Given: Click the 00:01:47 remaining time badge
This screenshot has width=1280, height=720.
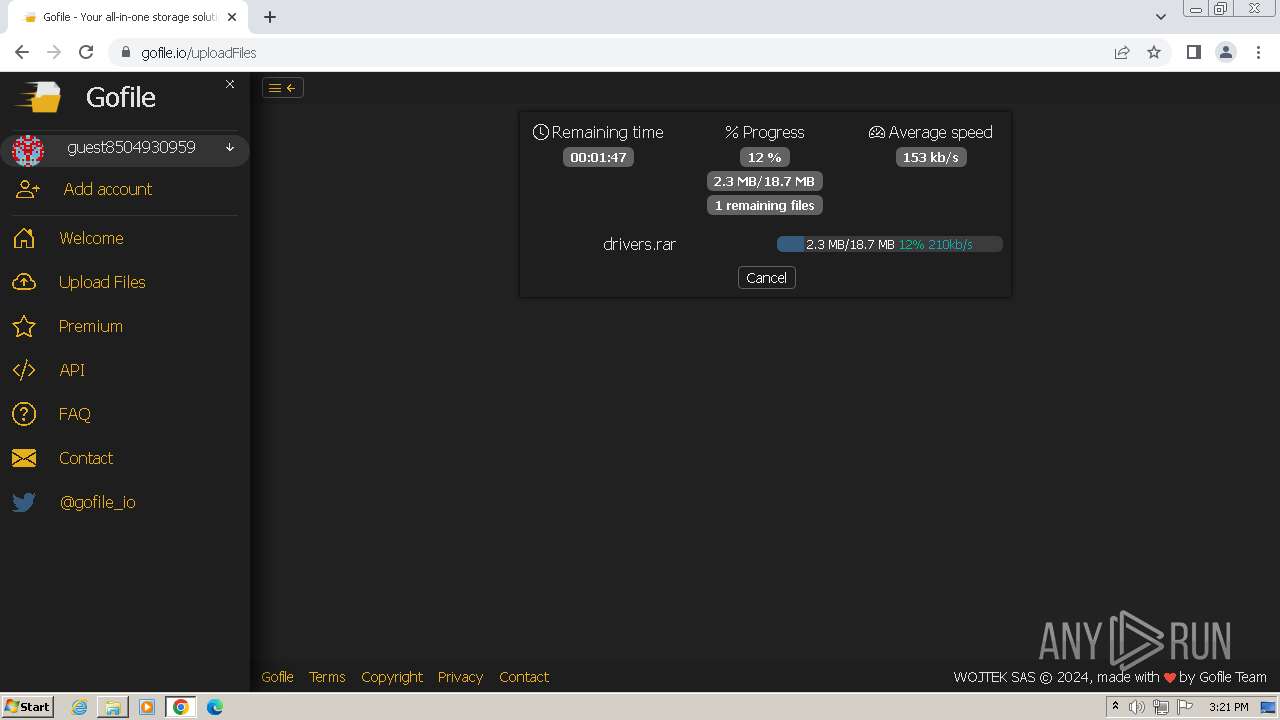Looking at the screenshot, I should pyautogui.click(x=598, y=157).
